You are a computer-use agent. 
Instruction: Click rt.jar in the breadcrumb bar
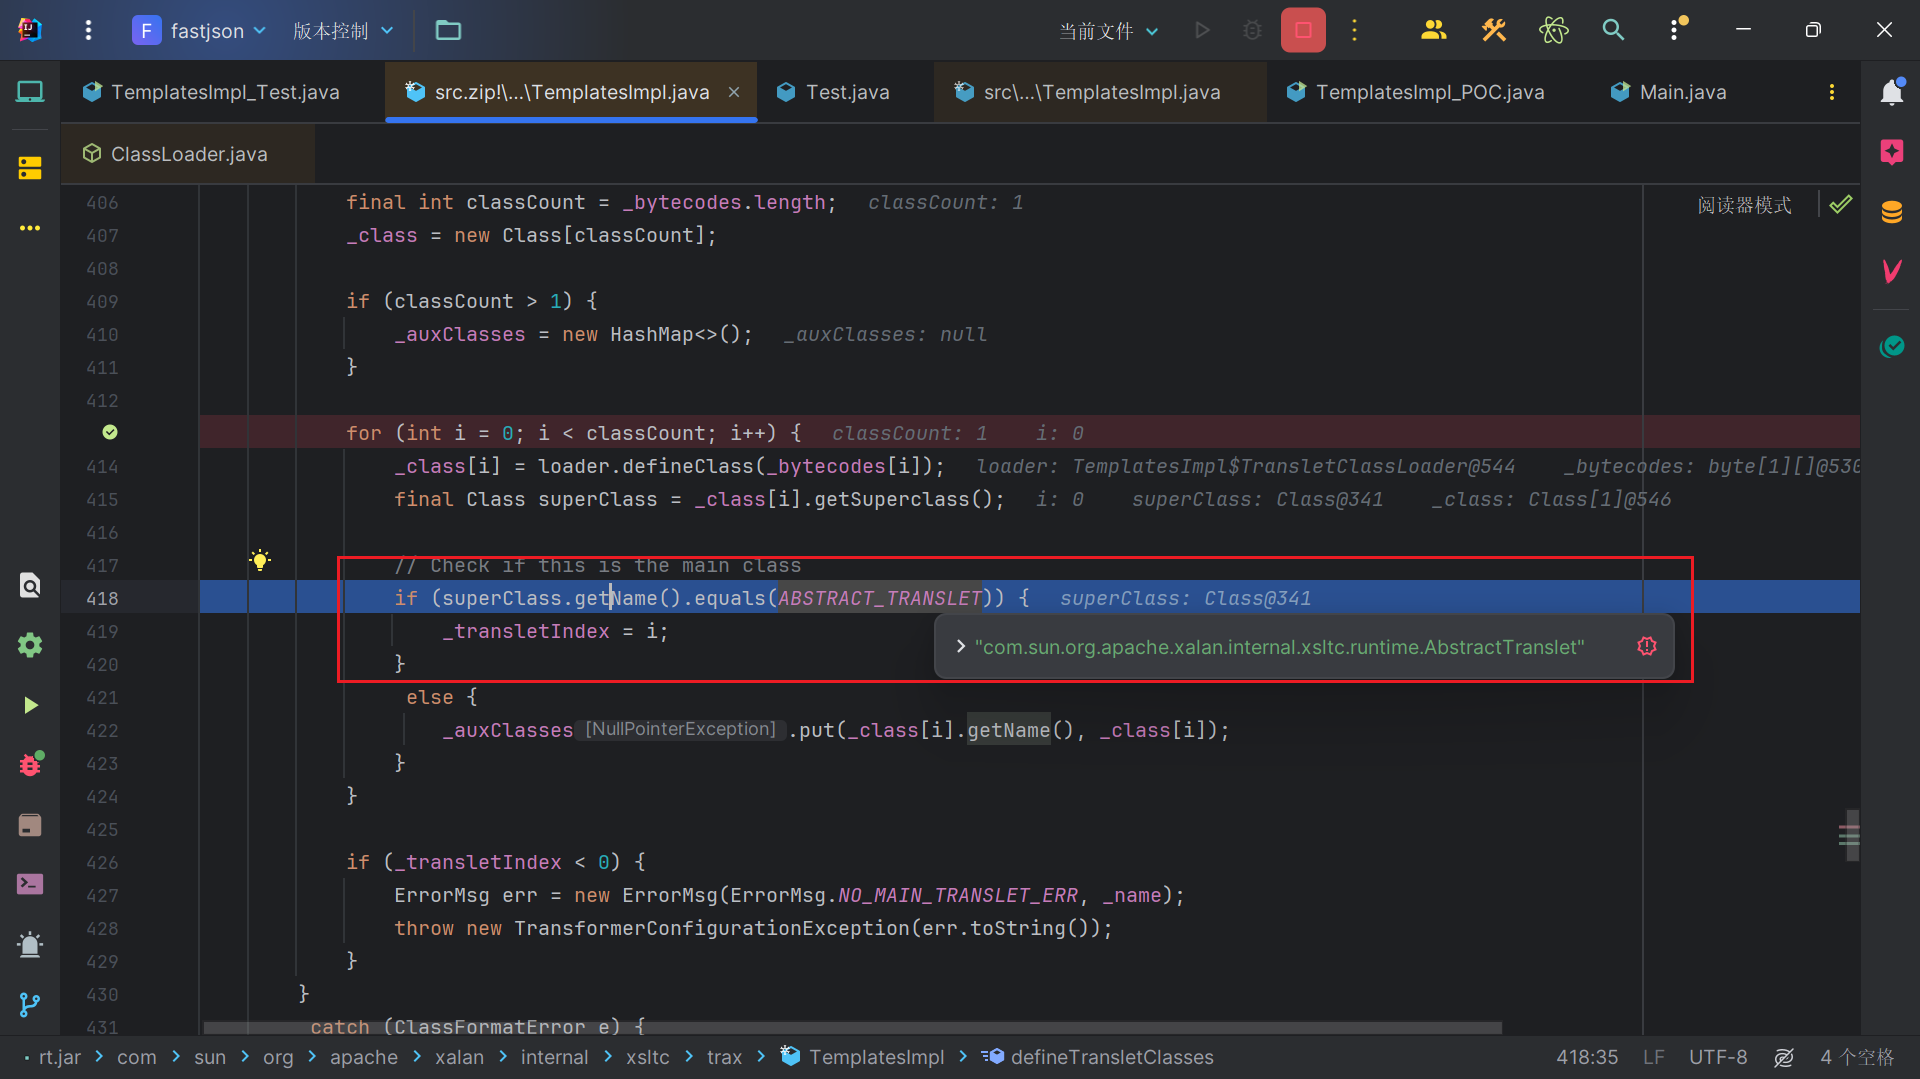[59, 1058]
